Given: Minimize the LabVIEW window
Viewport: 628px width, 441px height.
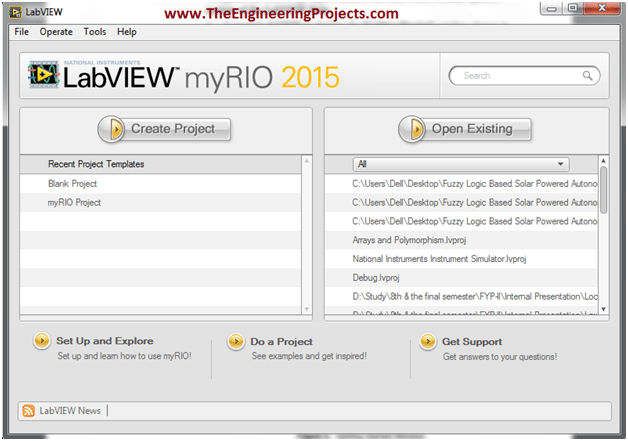Looking at the screenshot, I should 552,8.
